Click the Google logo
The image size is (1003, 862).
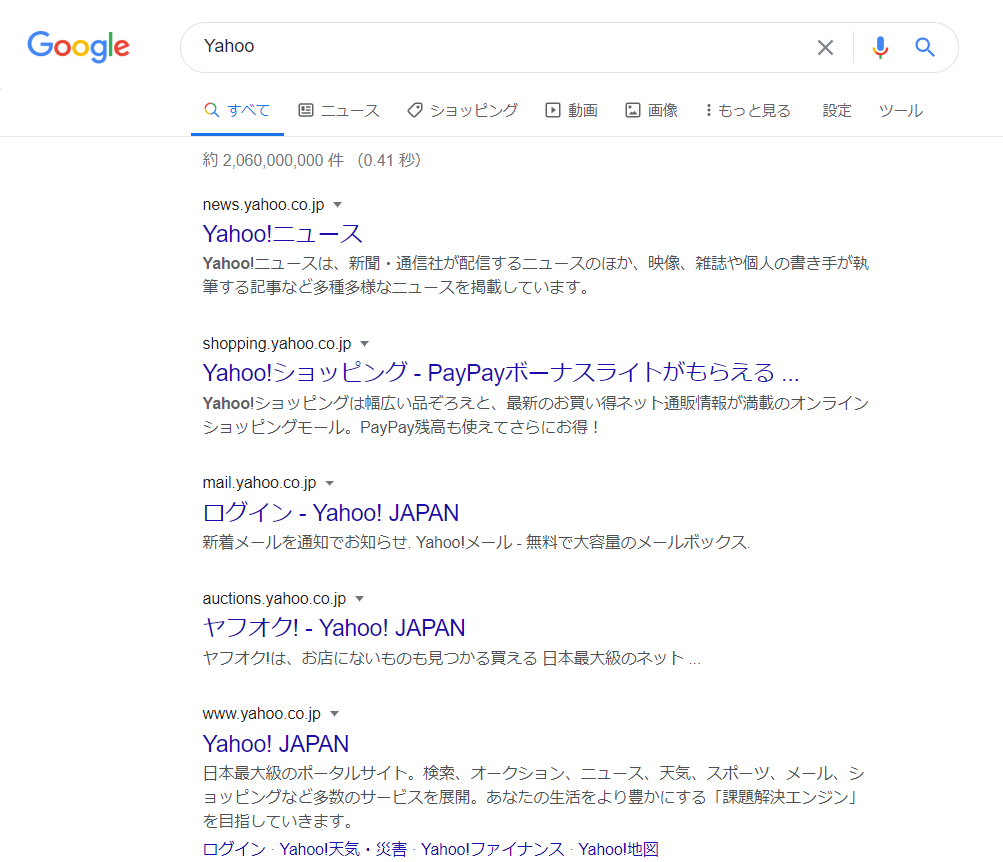tap(78, 47)
